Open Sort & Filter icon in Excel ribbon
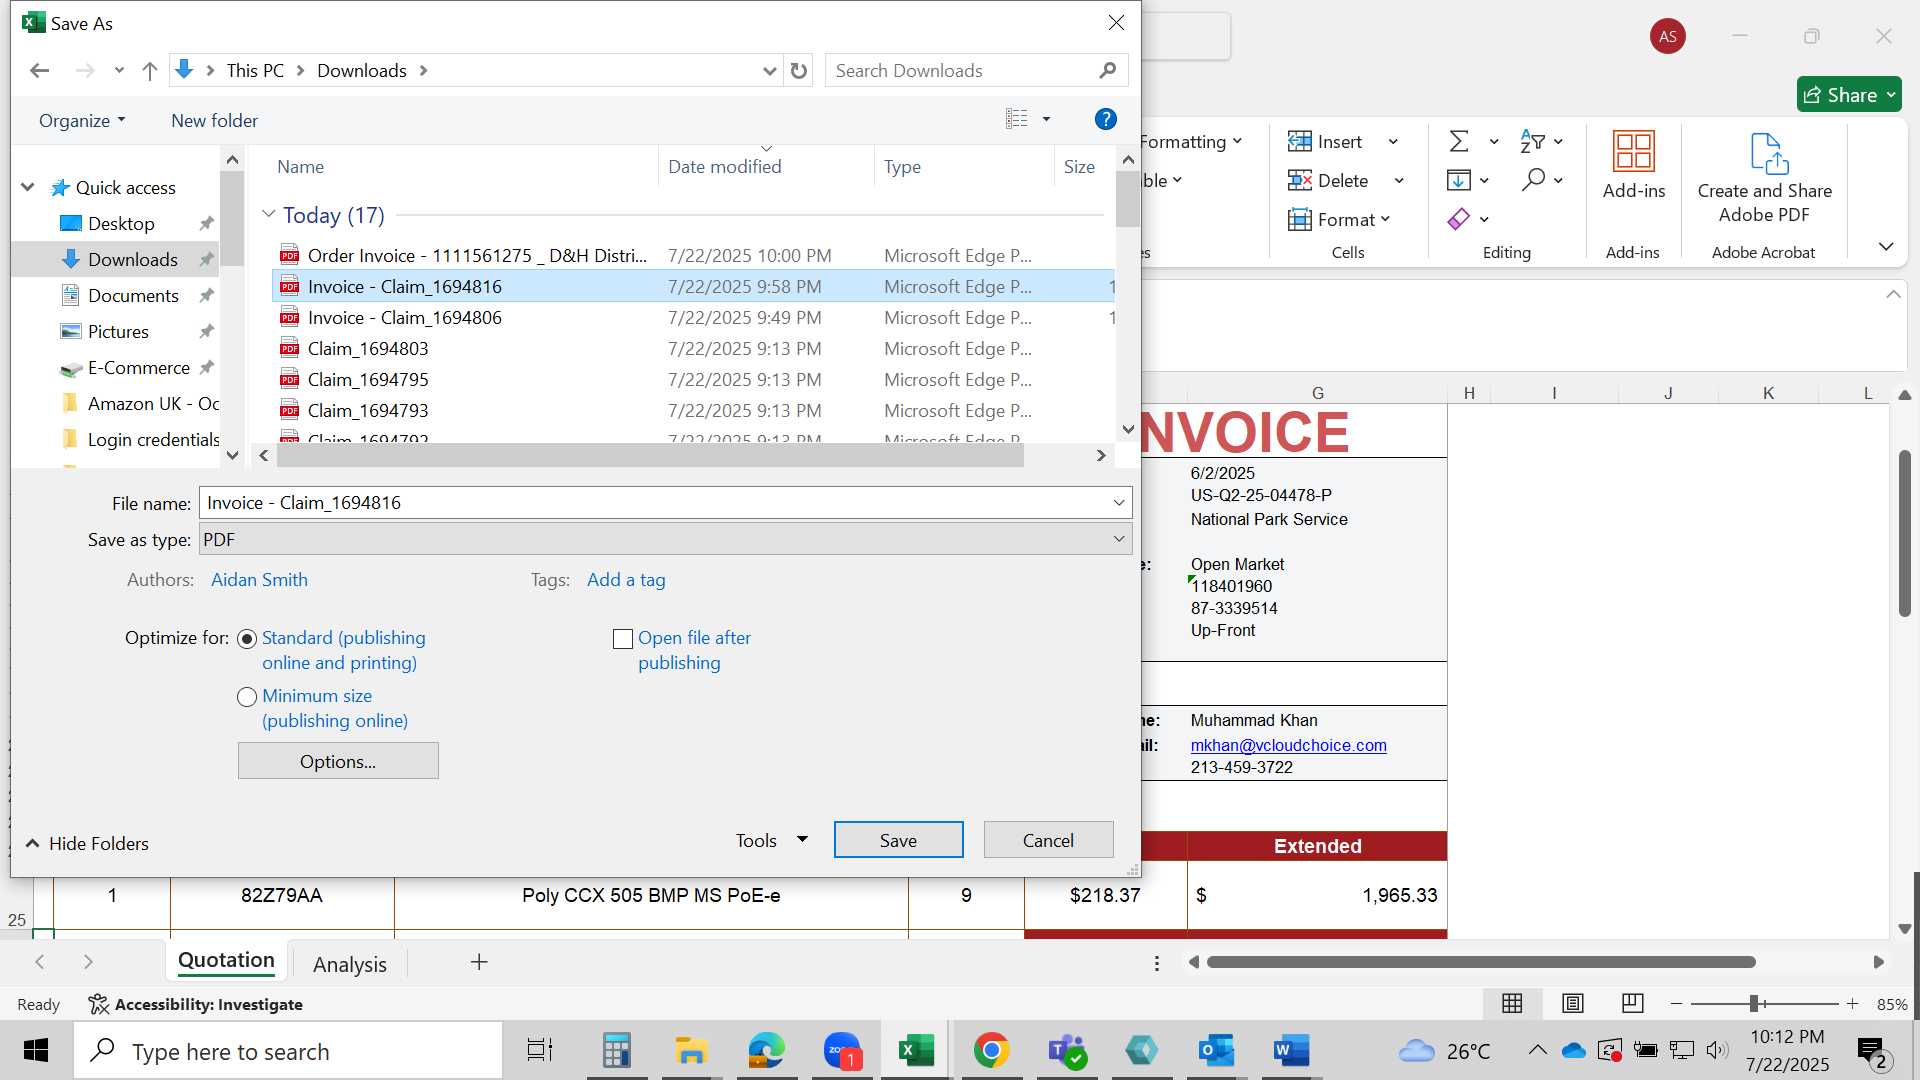 click(x=1531, y=142)
